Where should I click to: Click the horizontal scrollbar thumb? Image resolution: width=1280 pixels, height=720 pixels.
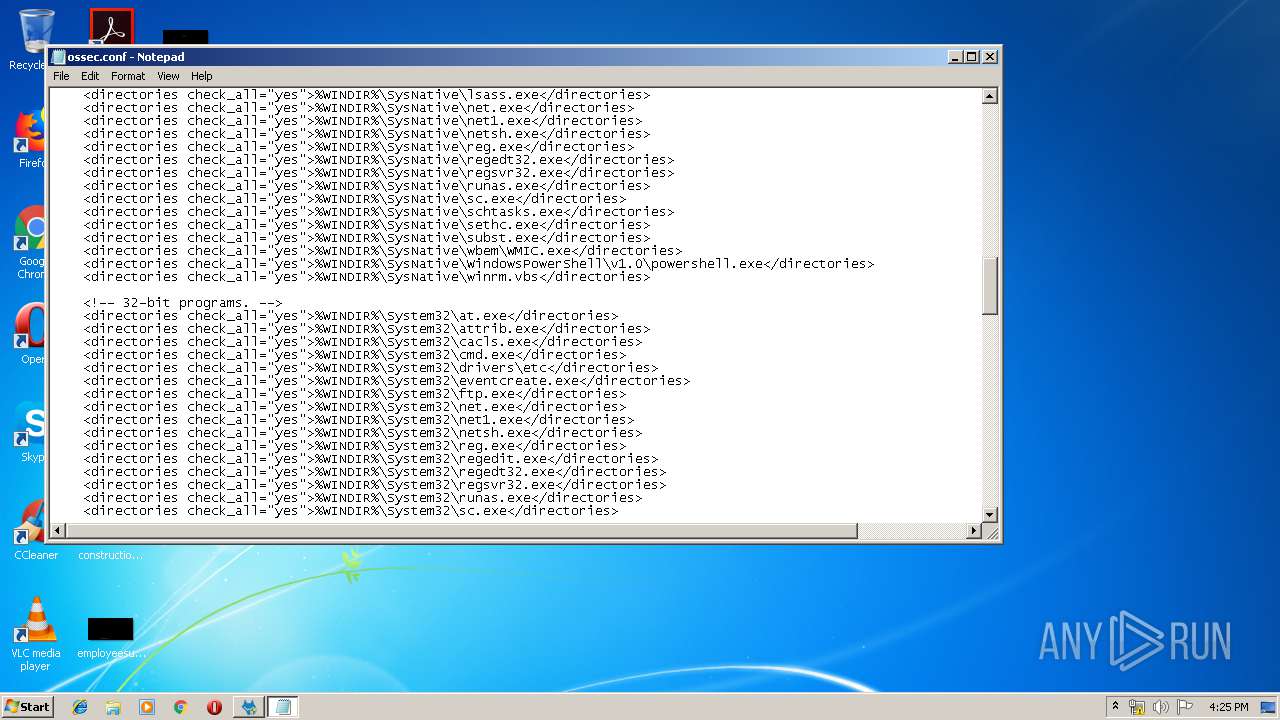[462, 531]
